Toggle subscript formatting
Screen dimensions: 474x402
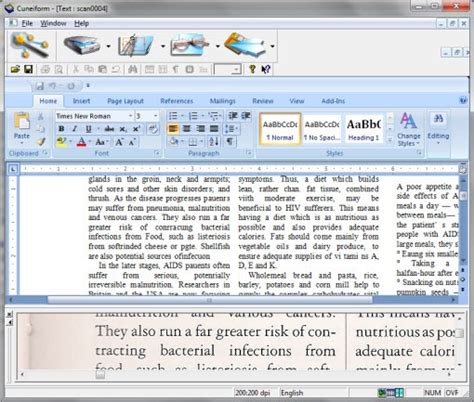click(123, 129)
